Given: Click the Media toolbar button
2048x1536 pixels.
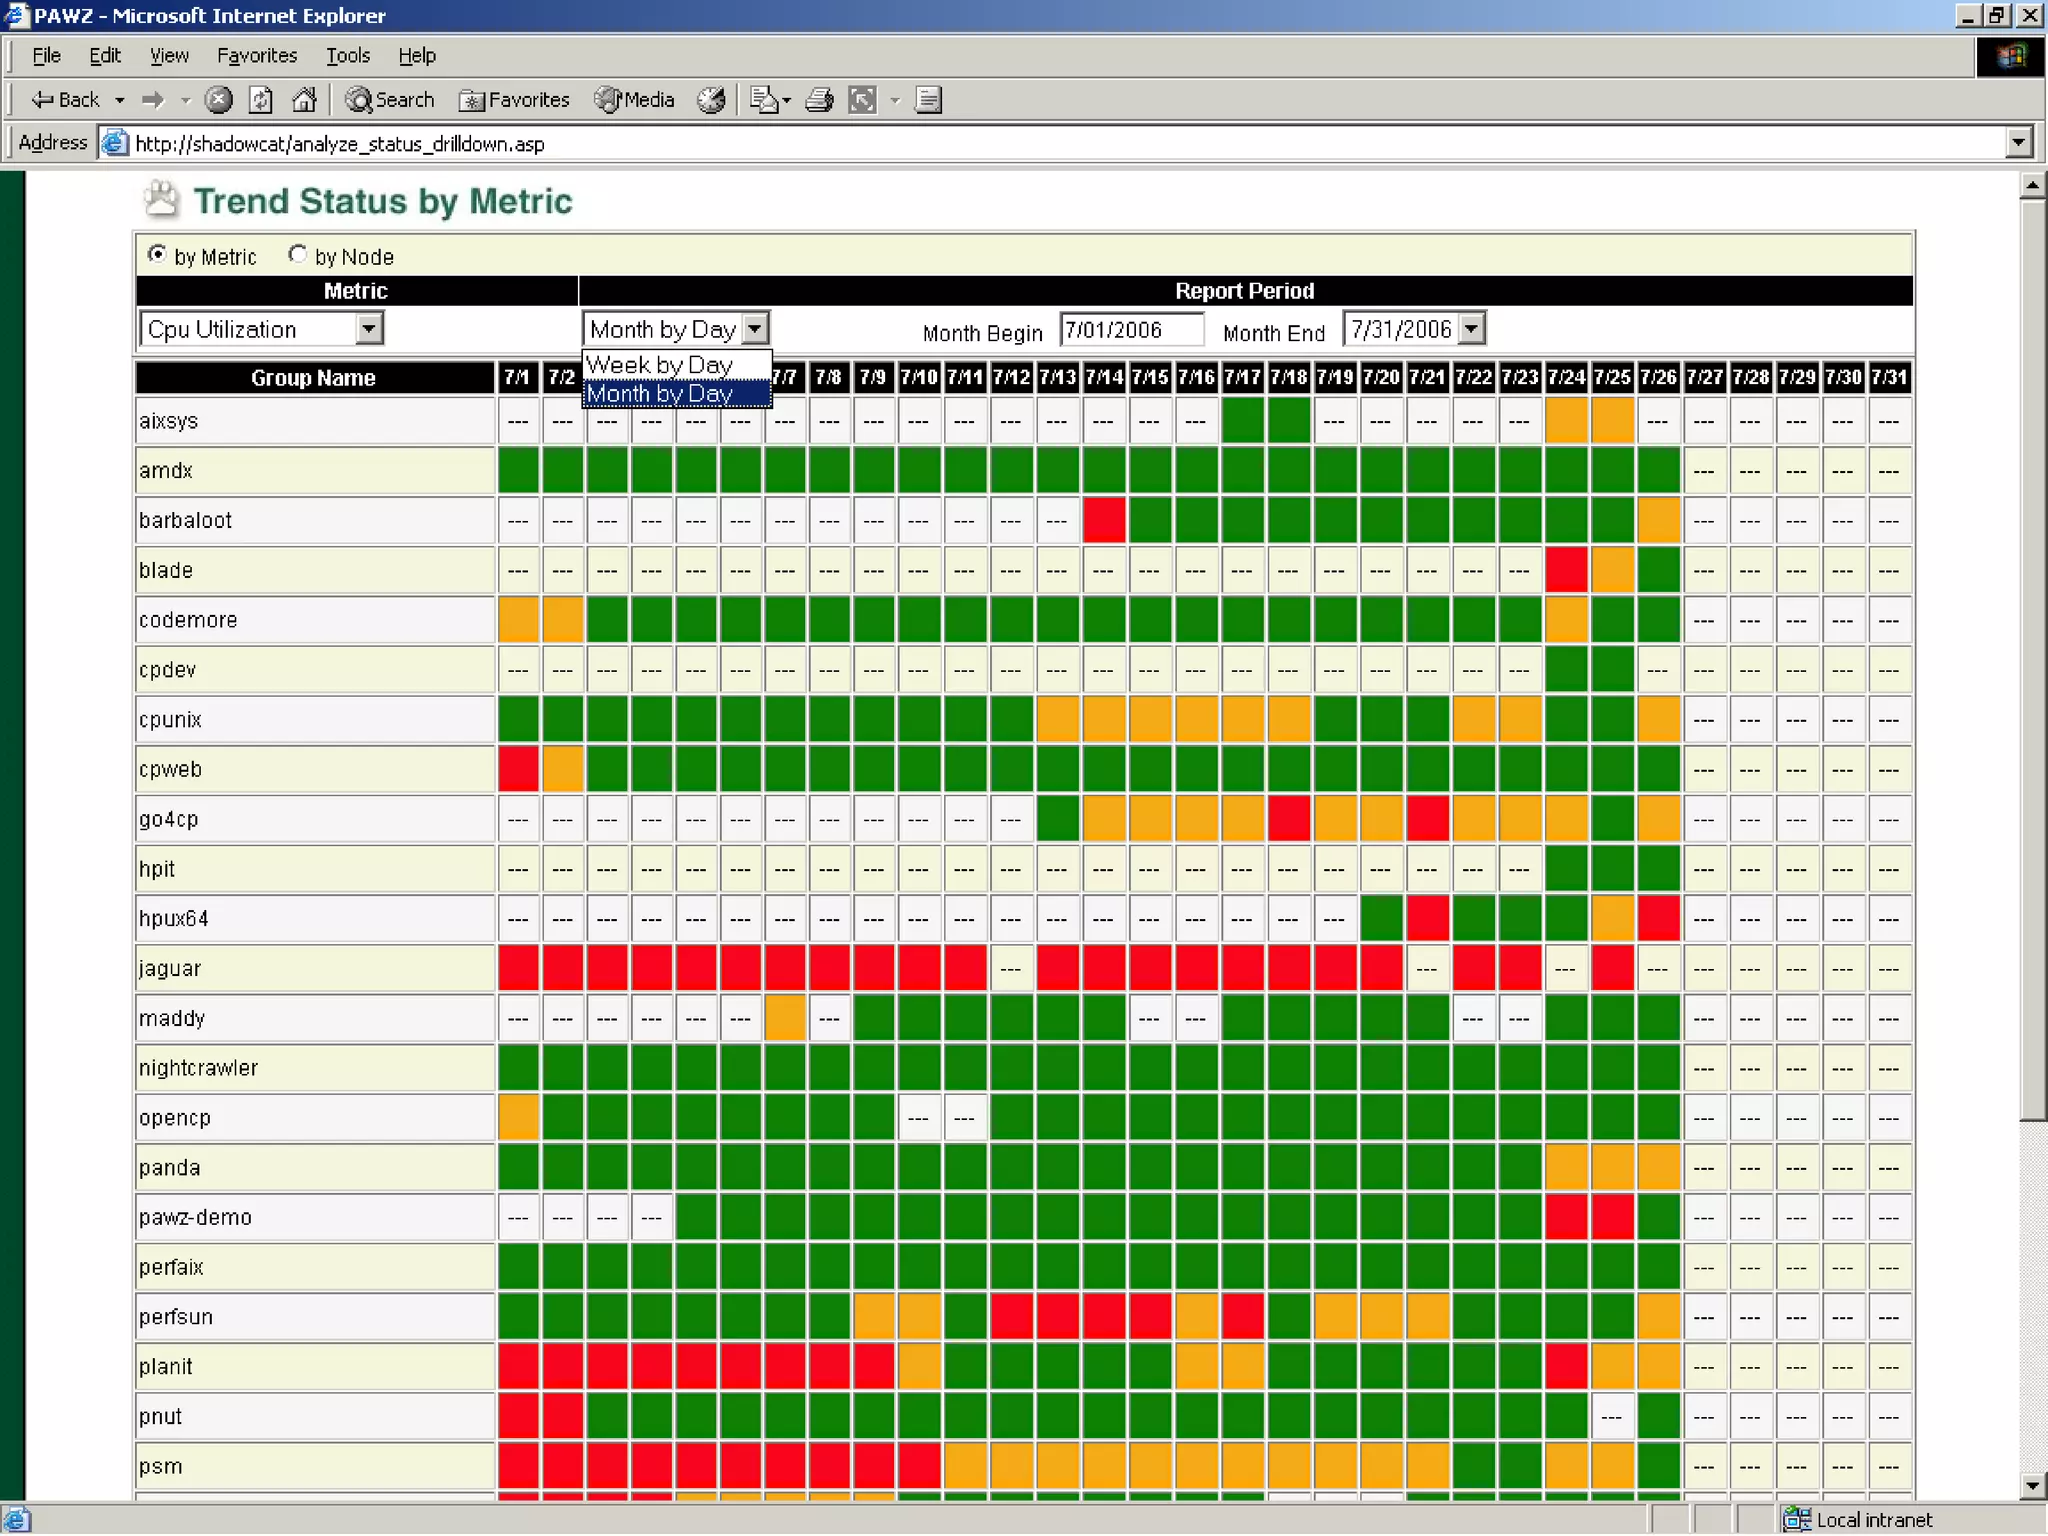Looking at the screenshot, I should (x=635, y=100).
